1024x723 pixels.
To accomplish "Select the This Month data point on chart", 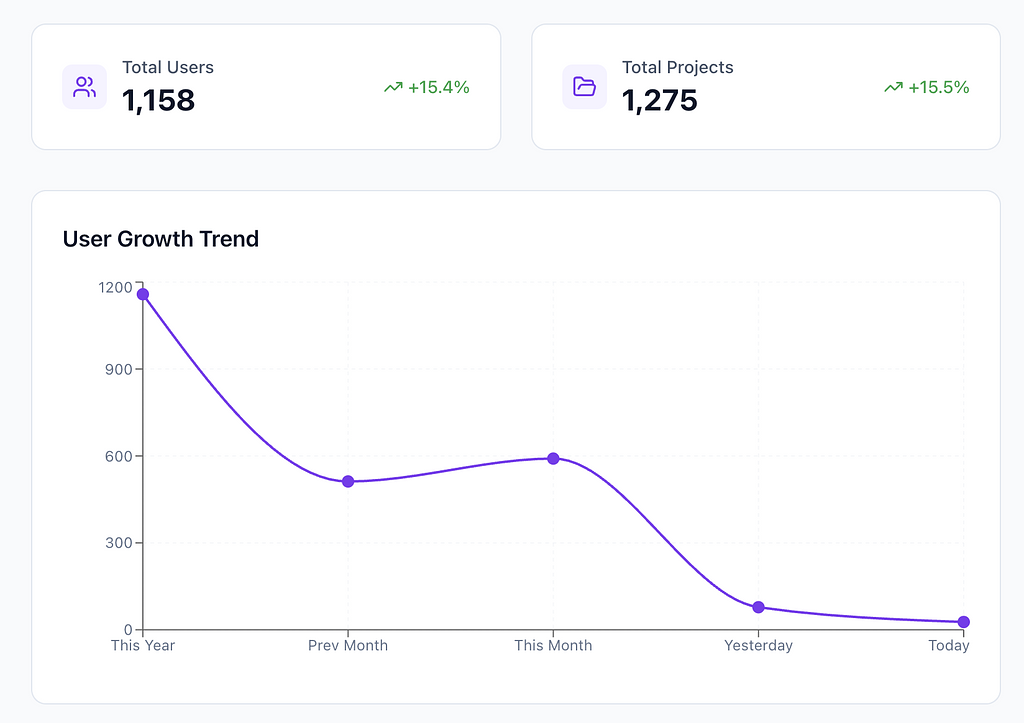I will tap(553, 458).
